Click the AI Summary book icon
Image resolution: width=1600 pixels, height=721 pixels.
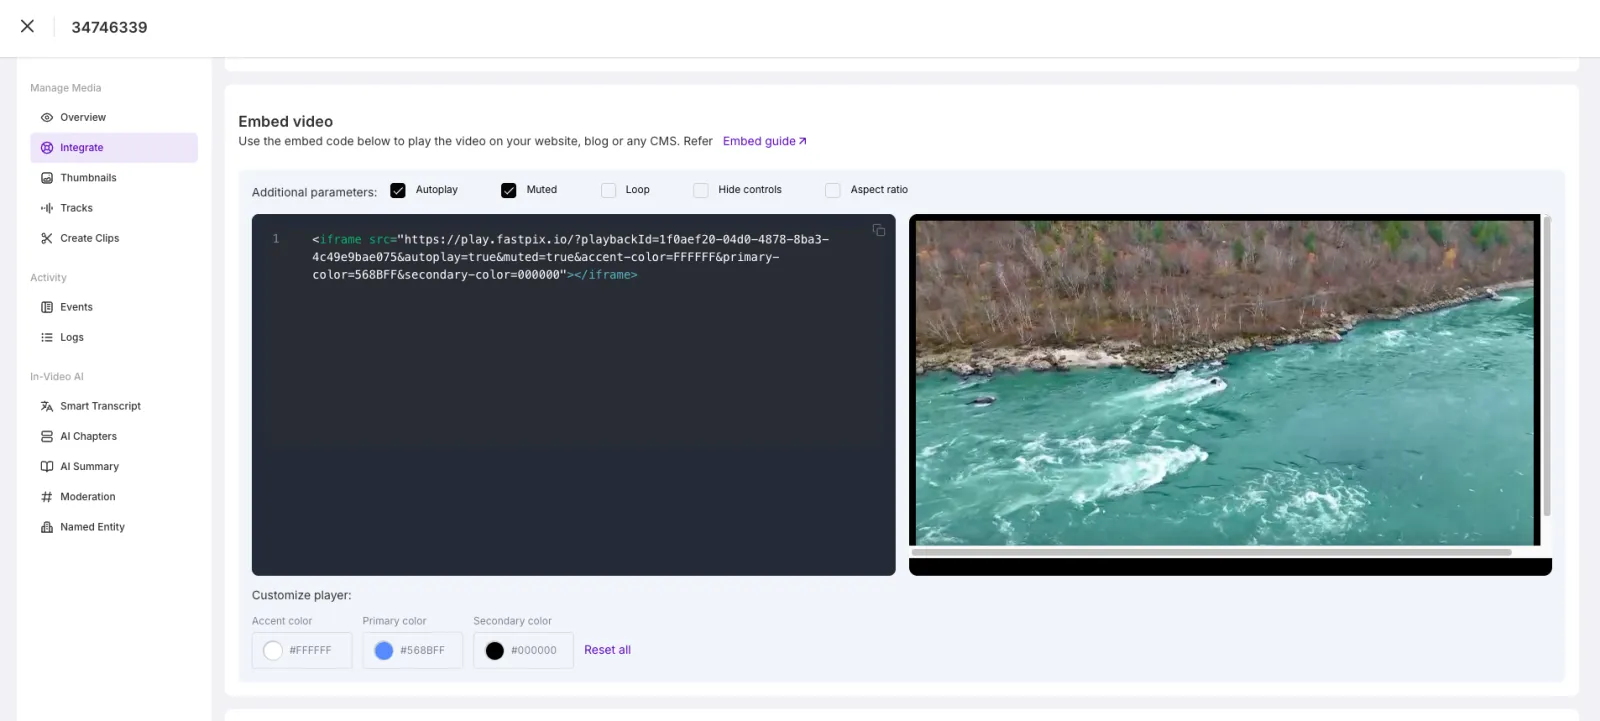pyautogui.click(x=47, y=466)
